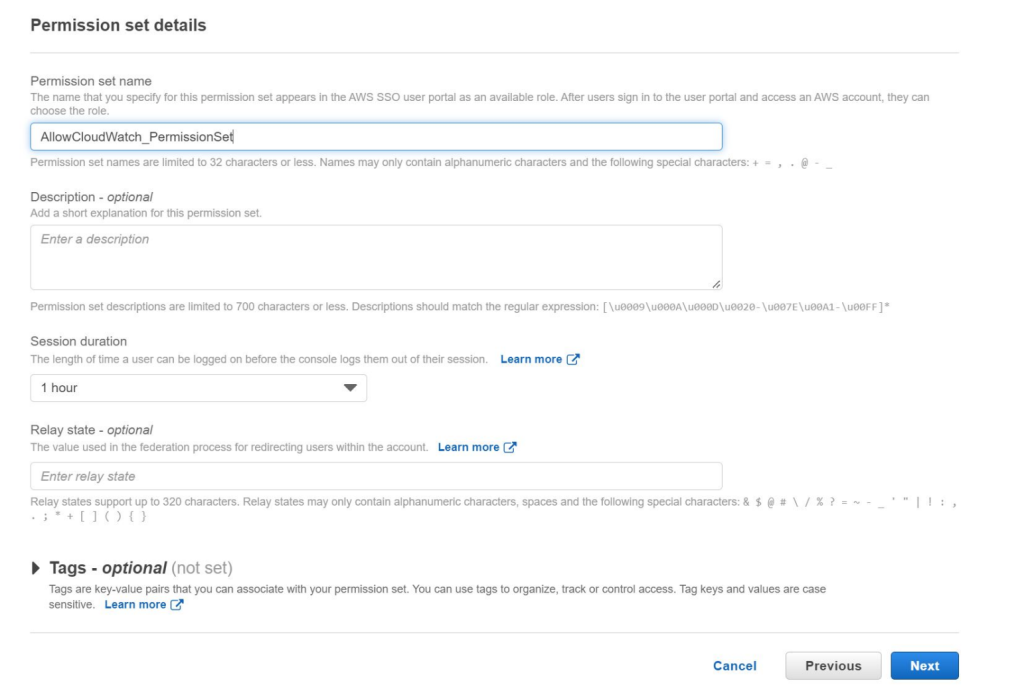Open the Session duration dropdown showing 1 hour
This screenshot has height=687, width=1024.
200,389
